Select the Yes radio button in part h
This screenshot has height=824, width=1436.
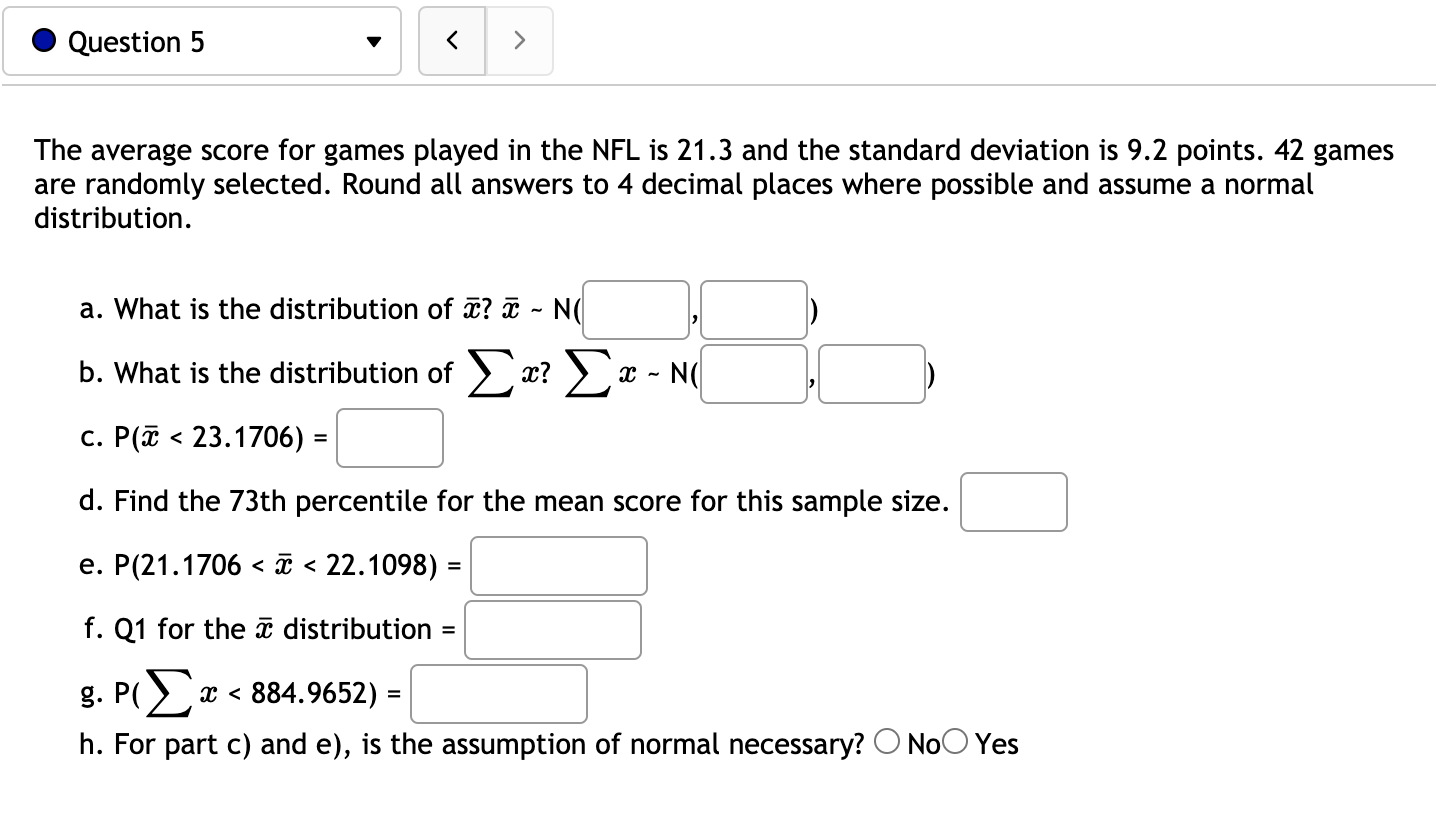pos(954,741)
